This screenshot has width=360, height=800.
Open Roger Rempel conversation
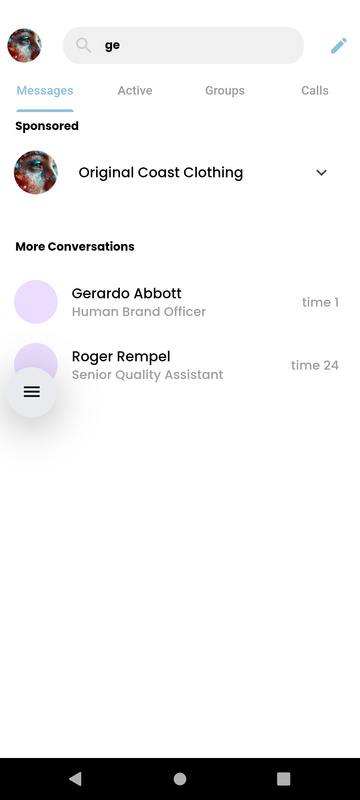click(180, 365)
